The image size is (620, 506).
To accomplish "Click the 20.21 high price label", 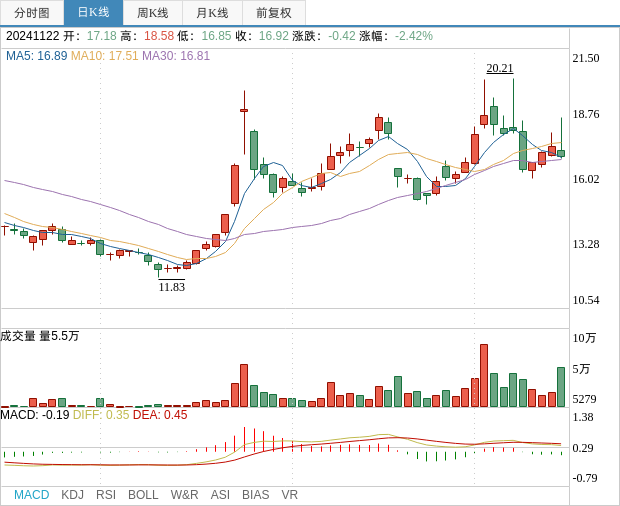I will [500, 68].
